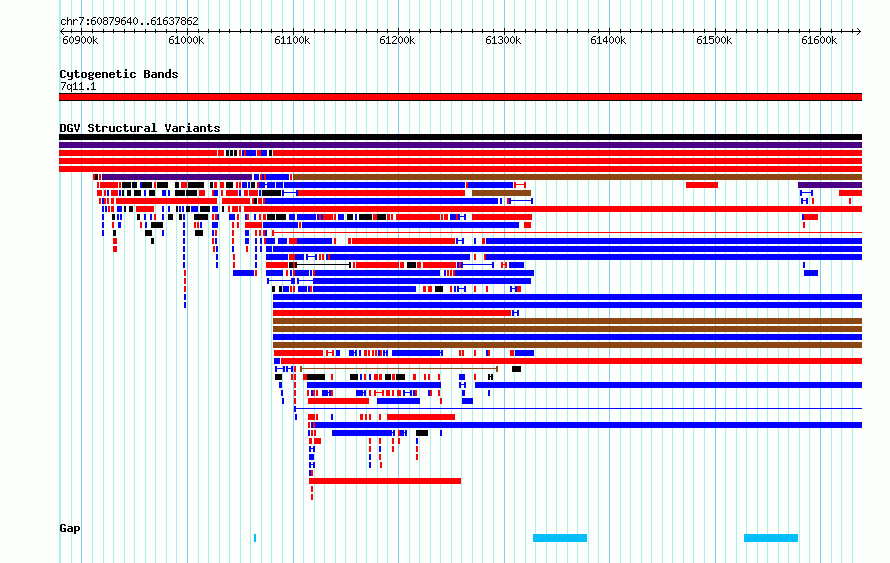Select the thin brown capped line variant
The width and height of the screenshot is (890, 563).
tap(399, 369)
